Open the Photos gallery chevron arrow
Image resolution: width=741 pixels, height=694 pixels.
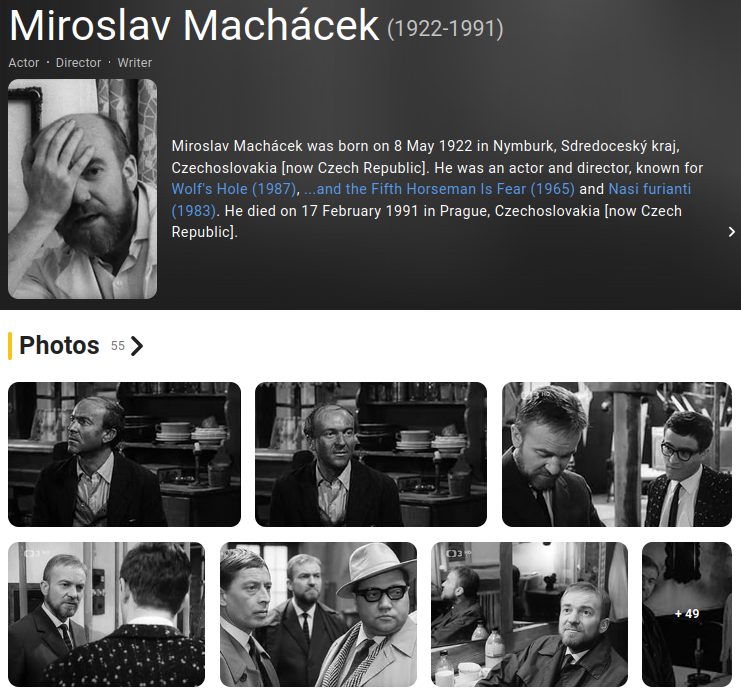137,346
